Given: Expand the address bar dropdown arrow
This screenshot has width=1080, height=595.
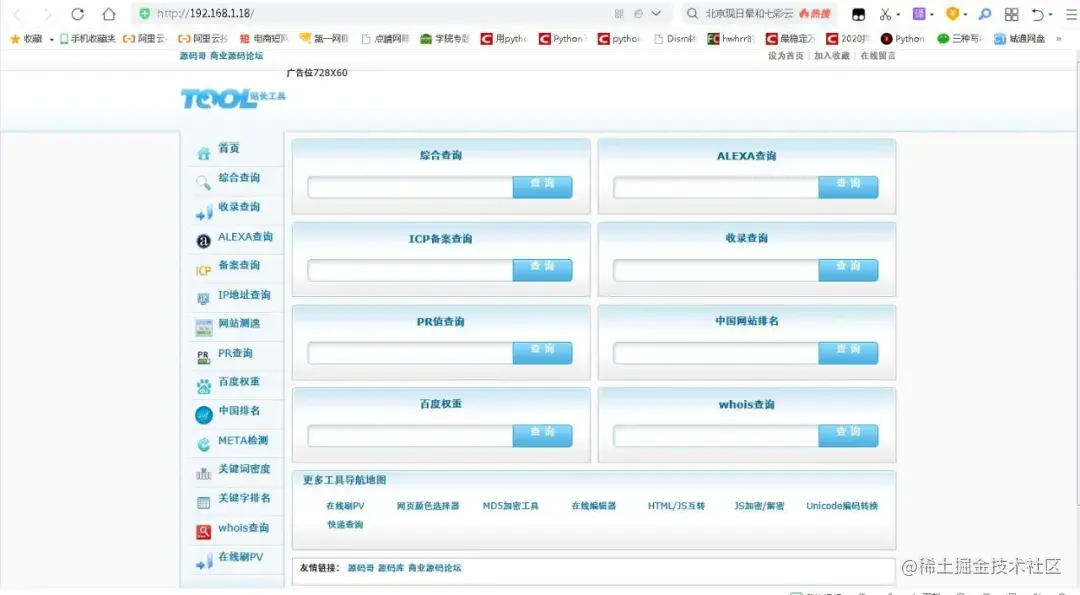Looking at the screenshot, I should tap(654, 14).
